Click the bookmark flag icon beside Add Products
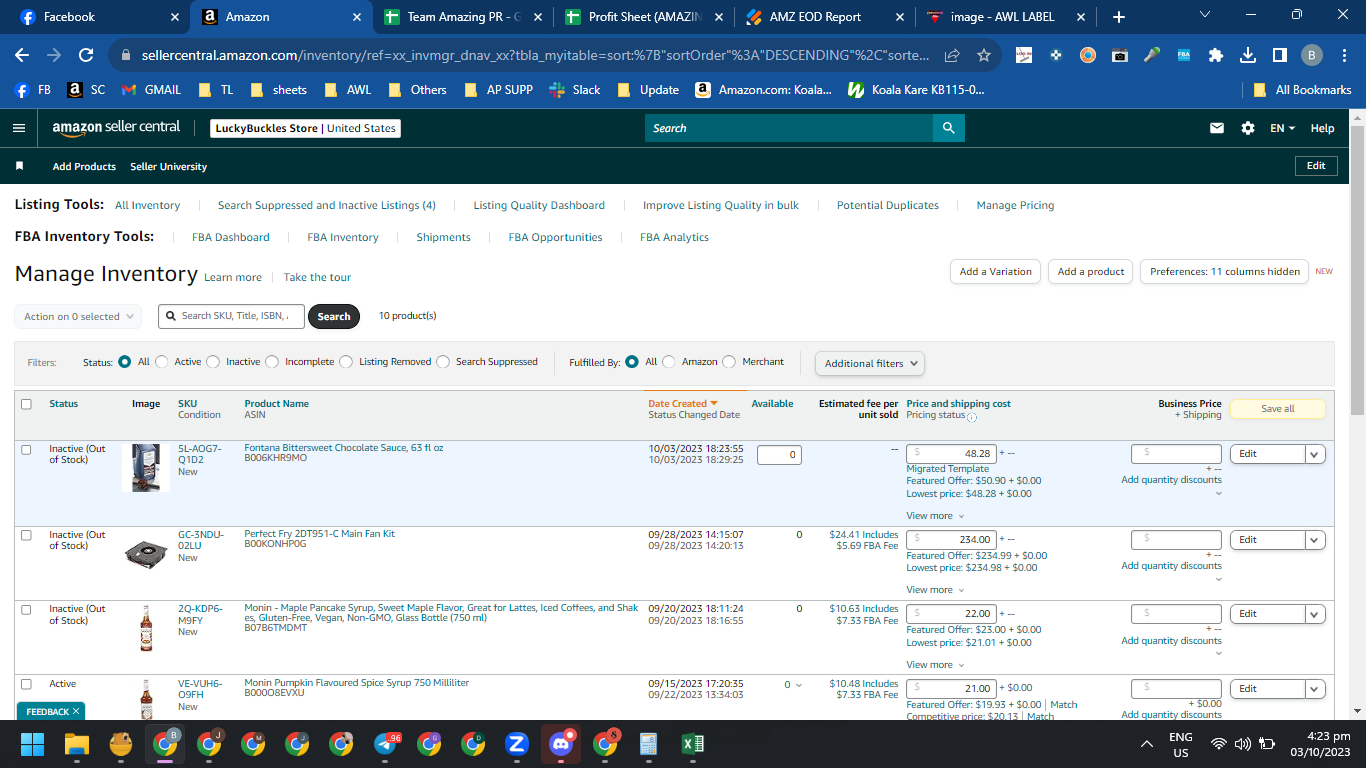Image resolution: width=1366 pixels, height=768 pixels. pyautogui.click(x=19, y=166)
